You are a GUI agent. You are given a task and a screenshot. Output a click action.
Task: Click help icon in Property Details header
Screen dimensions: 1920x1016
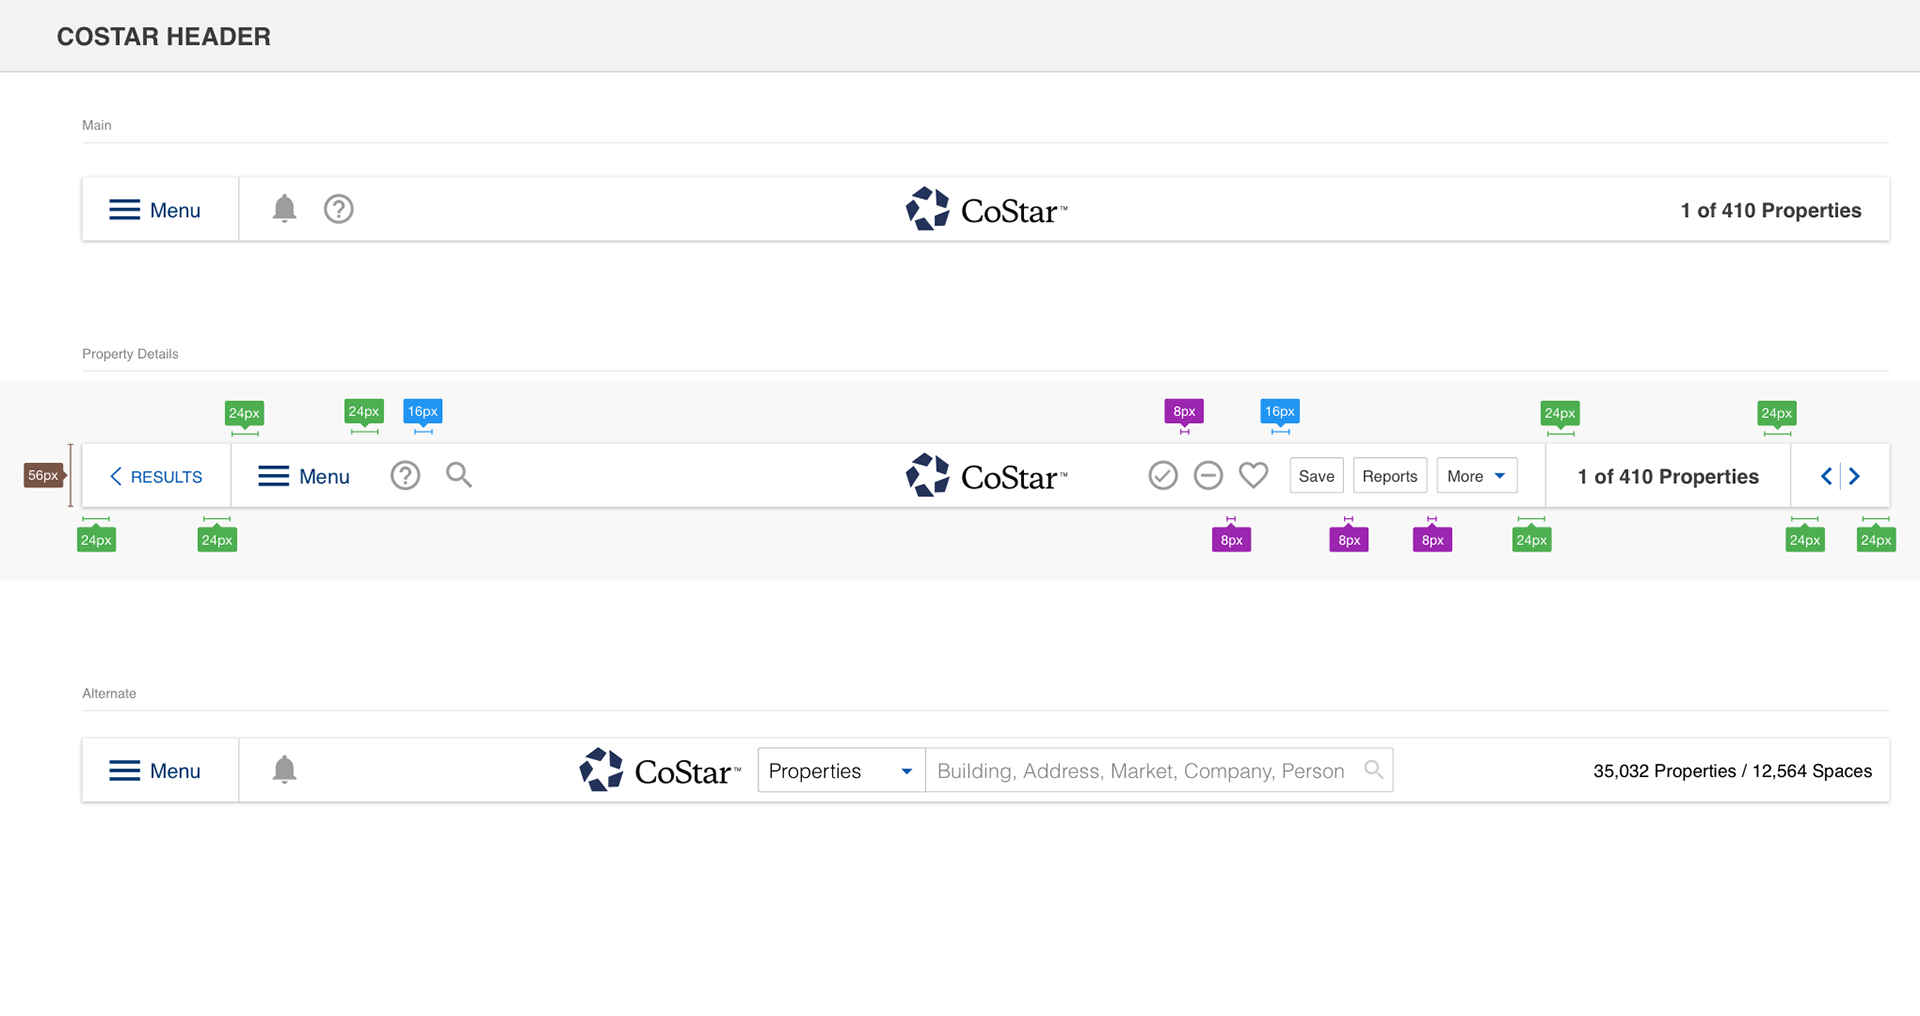click(405, 475)
